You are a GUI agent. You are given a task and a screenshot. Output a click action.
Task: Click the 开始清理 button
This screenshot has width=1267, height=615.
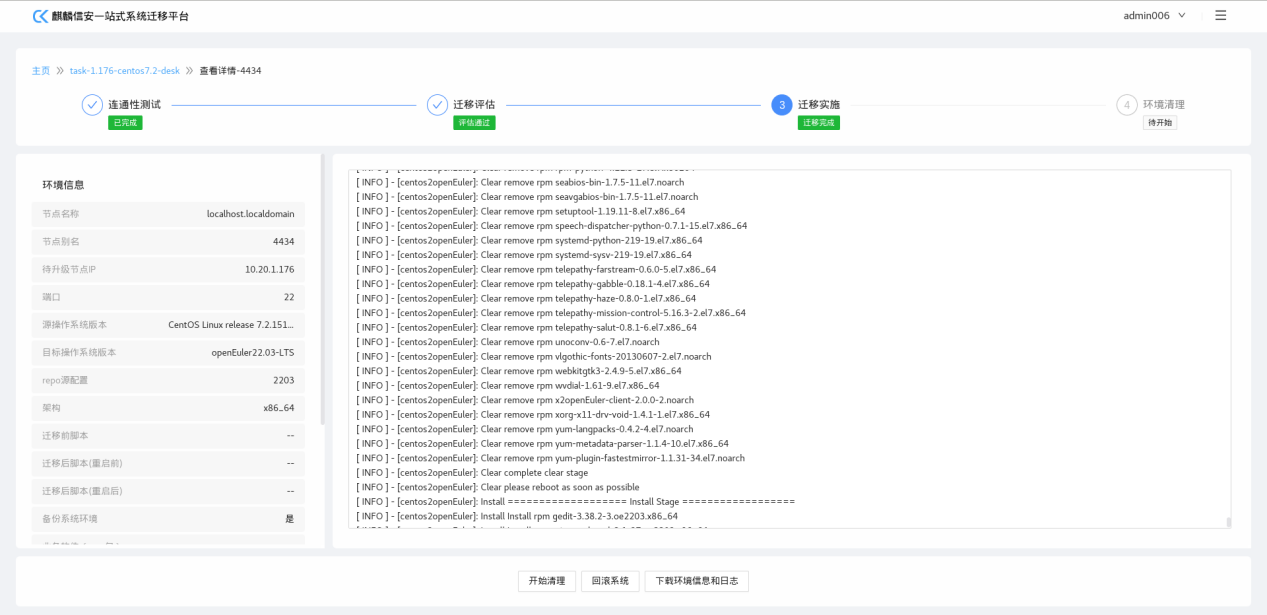(x=547, y=581)
